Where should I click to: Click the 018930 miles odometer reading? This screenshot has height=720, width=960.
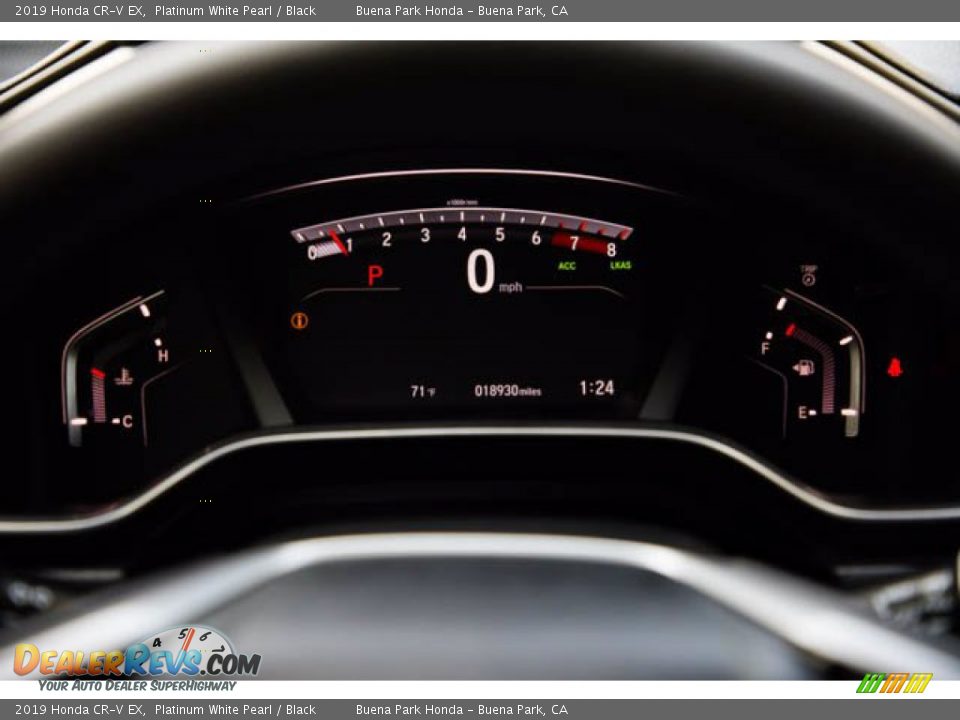[x=508, y=391]
